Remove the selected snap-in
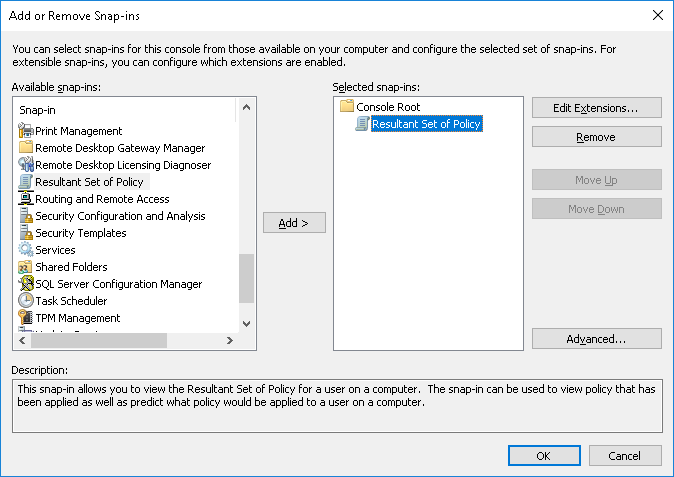This screenshot has width=674, height=477. point(596,137)
